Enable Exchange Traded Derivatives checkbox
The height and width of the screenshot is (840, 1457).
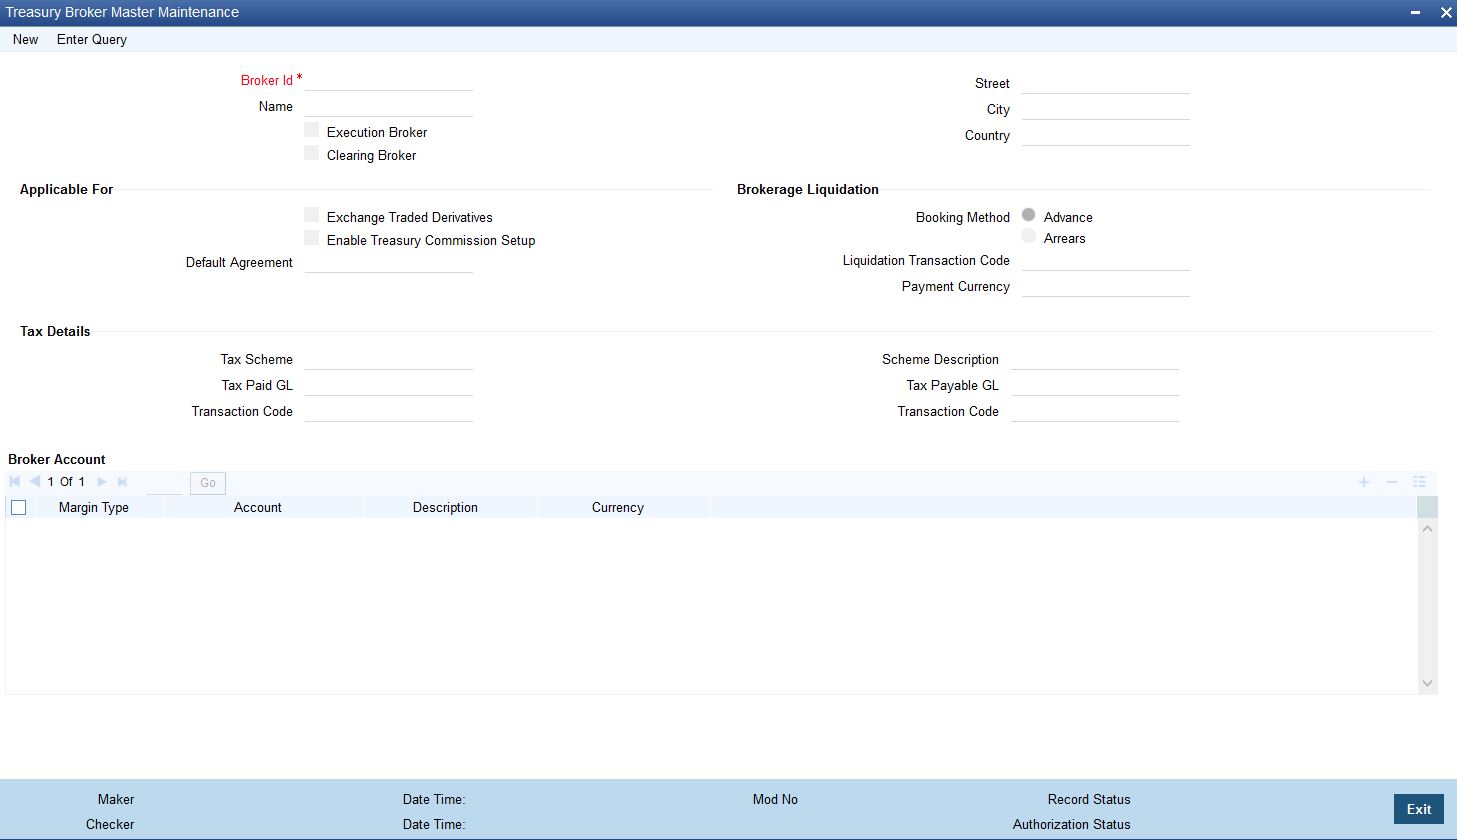[x=312, y=215]
